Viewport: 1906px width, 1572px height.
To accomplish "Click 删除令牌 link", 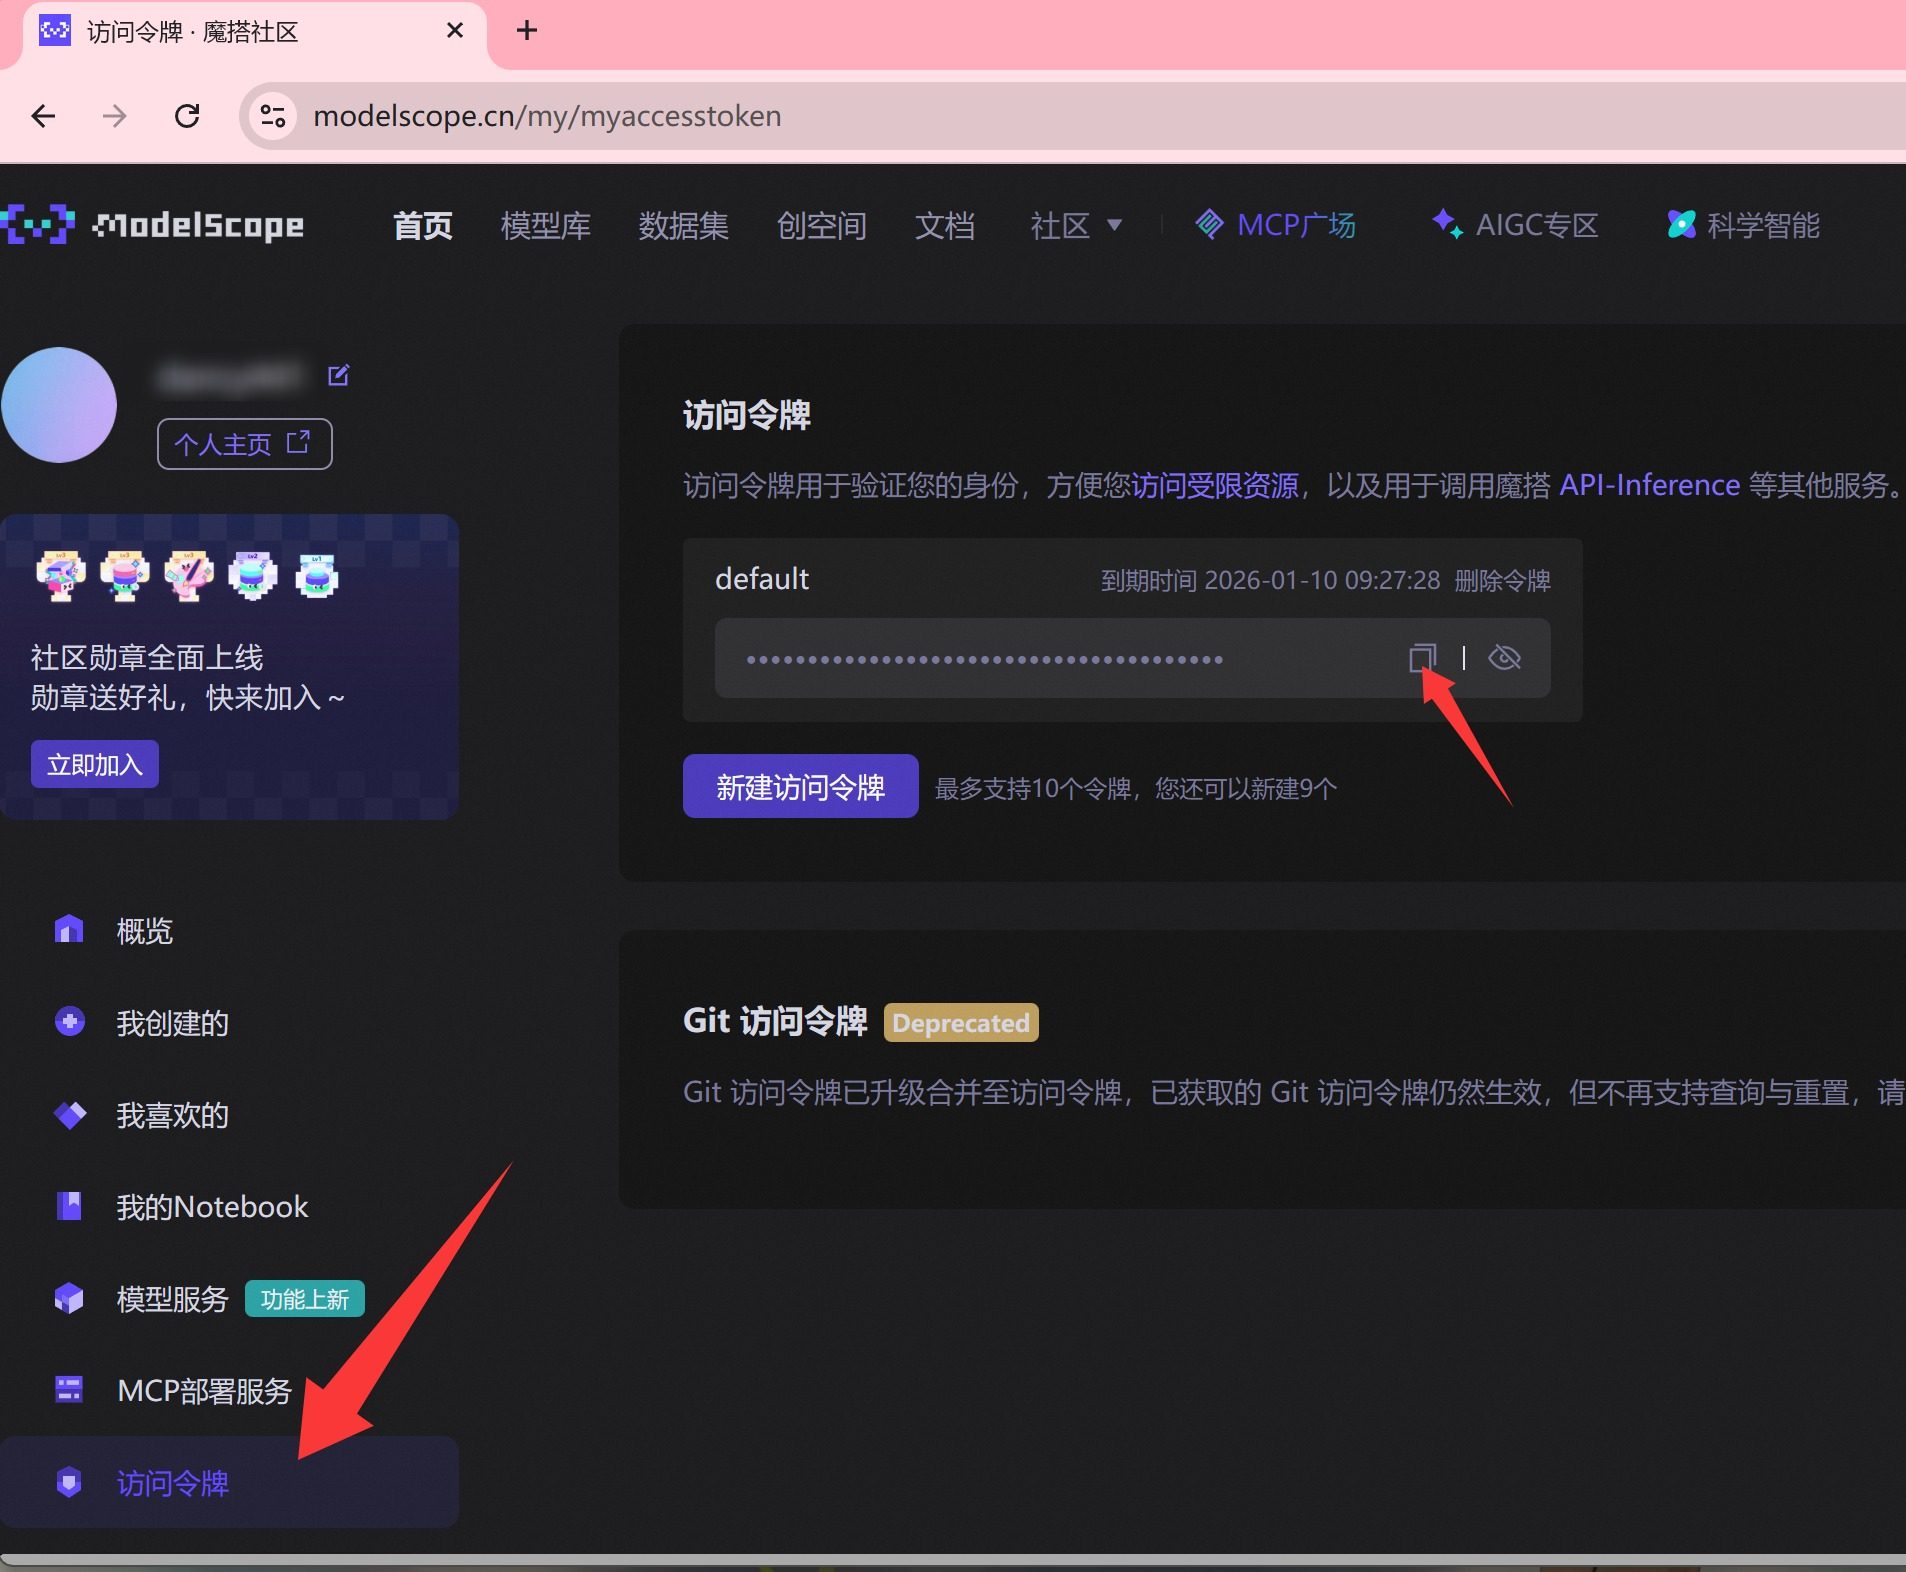I will point(1502,580).
